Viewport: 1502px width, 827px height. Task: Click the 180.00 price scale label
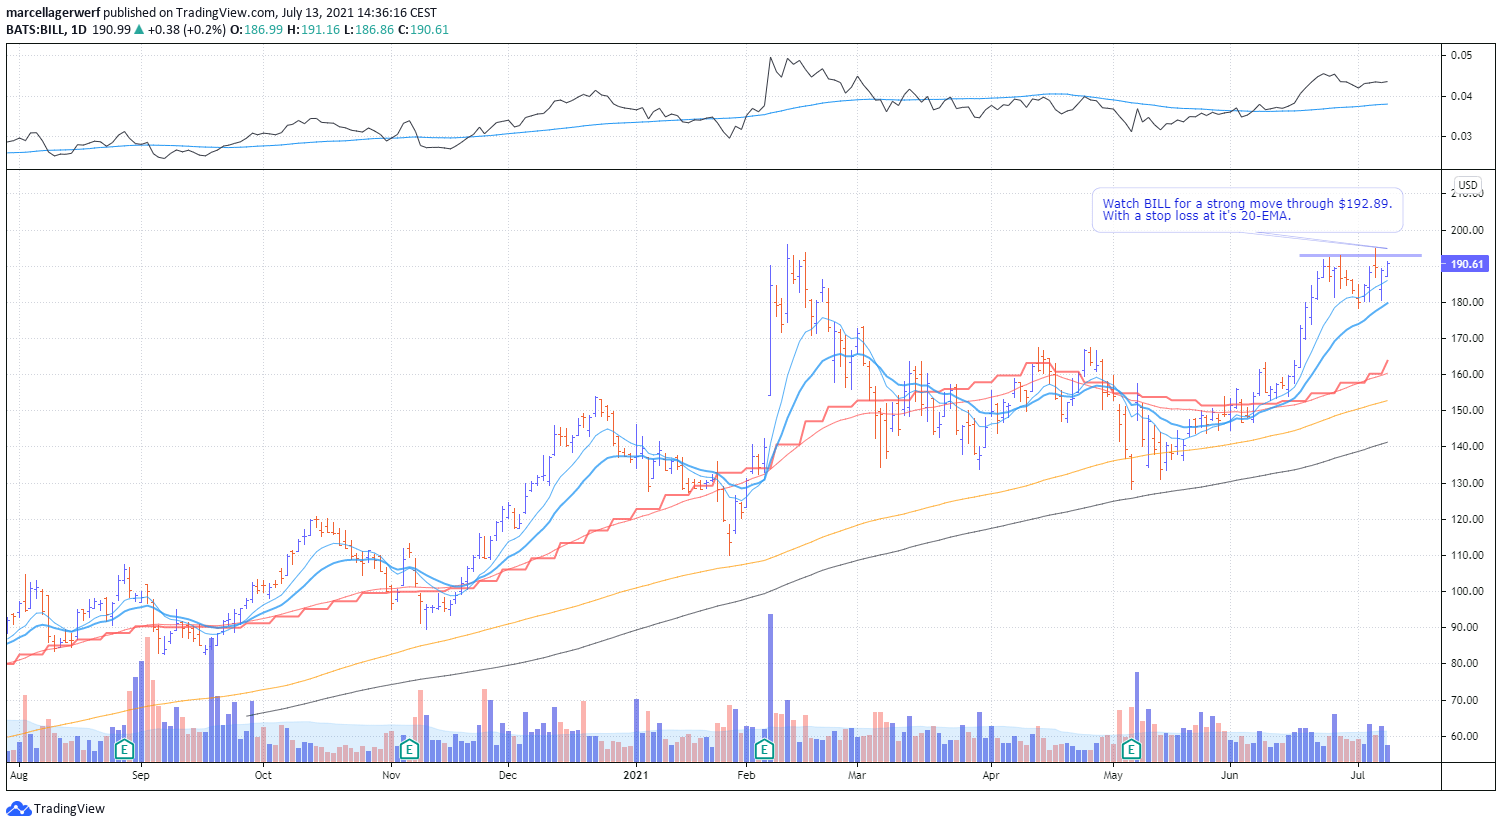tap(1468, 302)
